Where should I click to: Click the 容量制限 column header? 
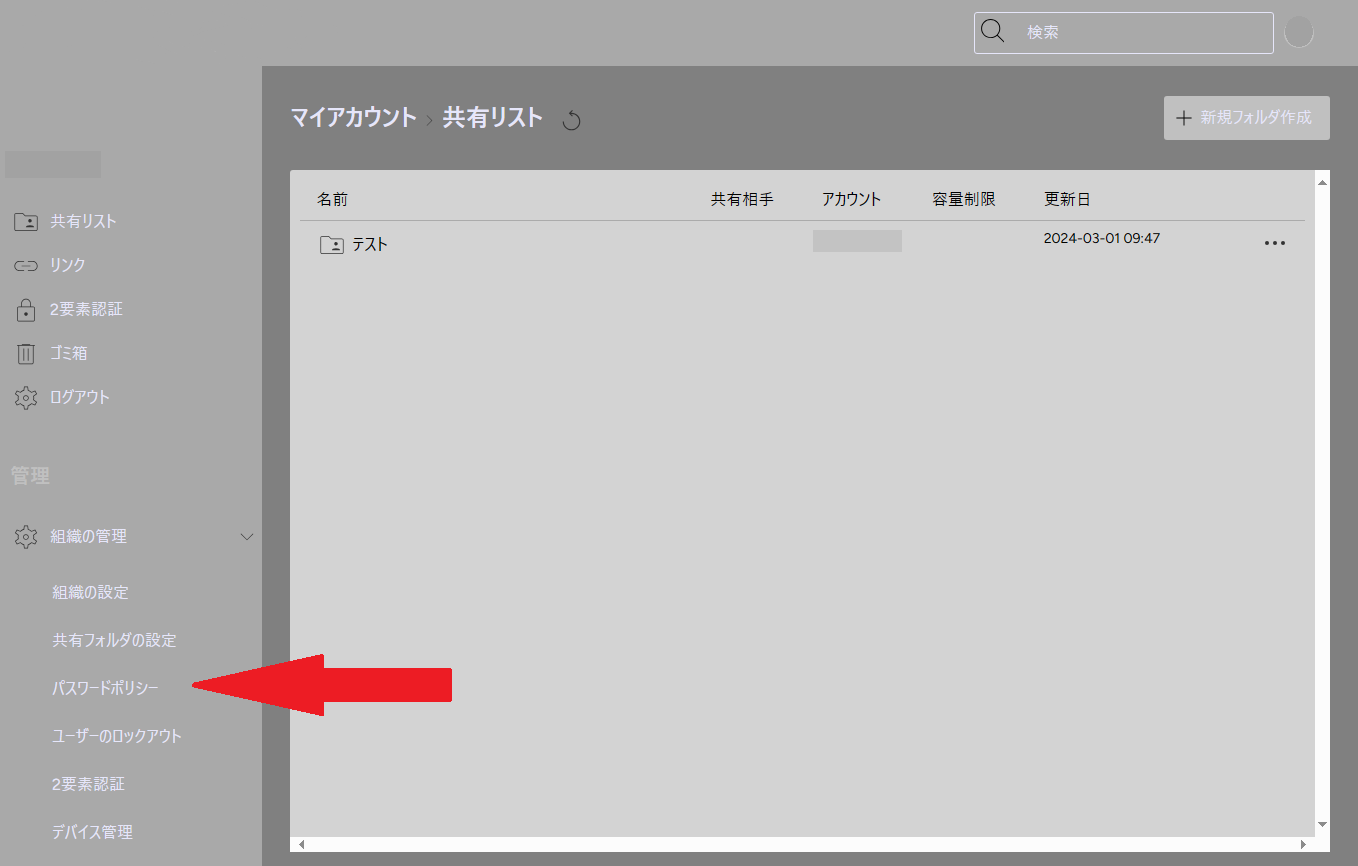(964, 199)
